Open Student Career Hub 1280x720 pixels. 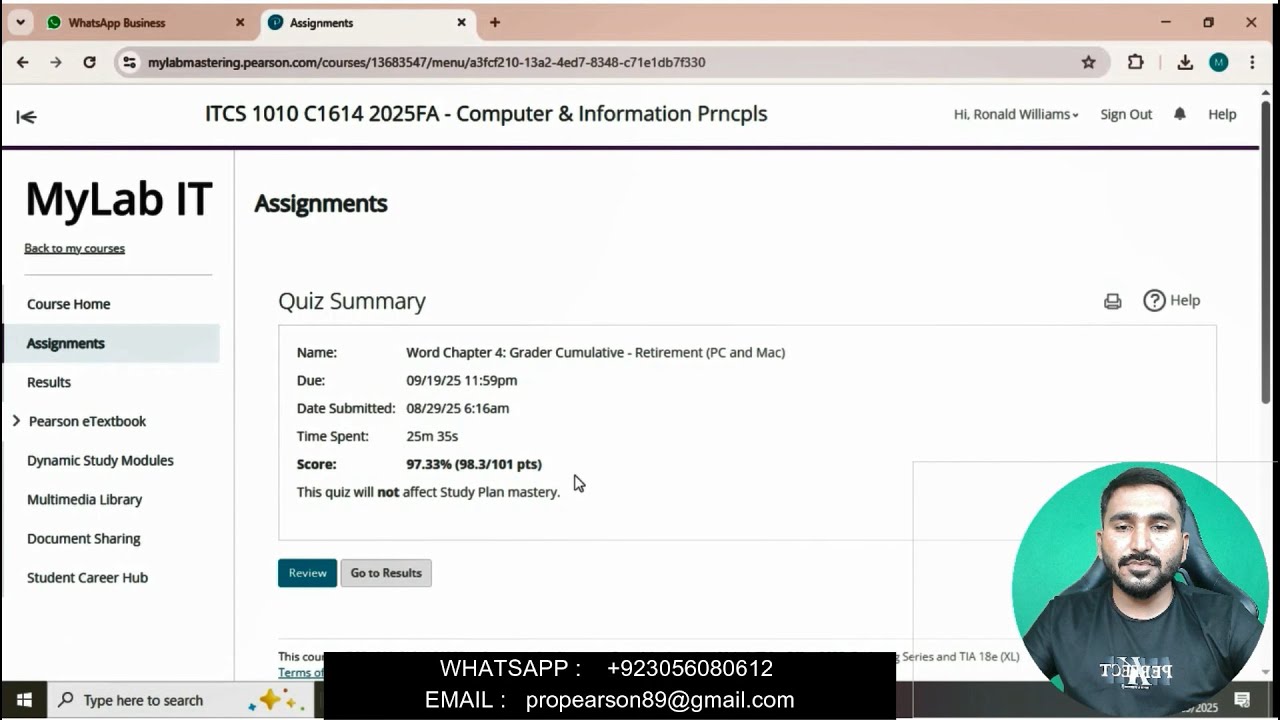[x=87, y=577]
